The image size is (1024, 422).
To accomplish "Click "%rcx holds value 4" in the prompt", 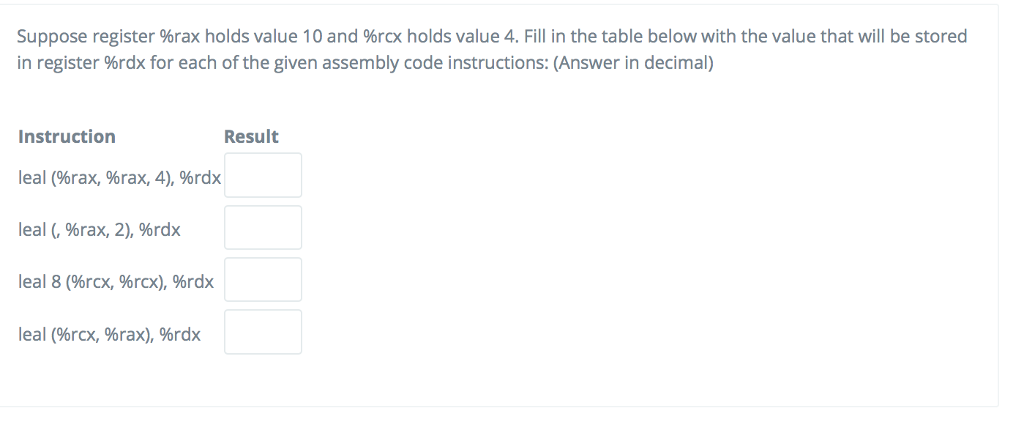I will pyautogui.click(x=439, y=36).
